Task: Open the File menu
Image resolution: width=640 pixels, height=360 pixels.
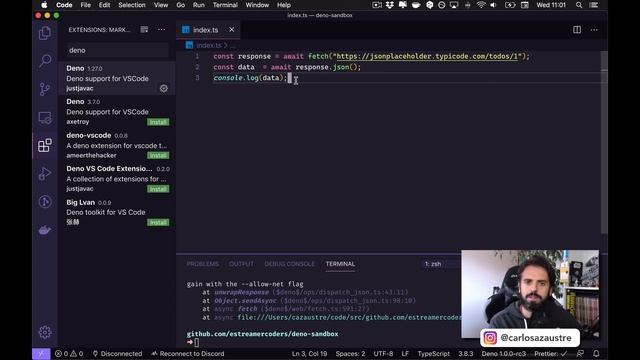Action: click(86, 5)
